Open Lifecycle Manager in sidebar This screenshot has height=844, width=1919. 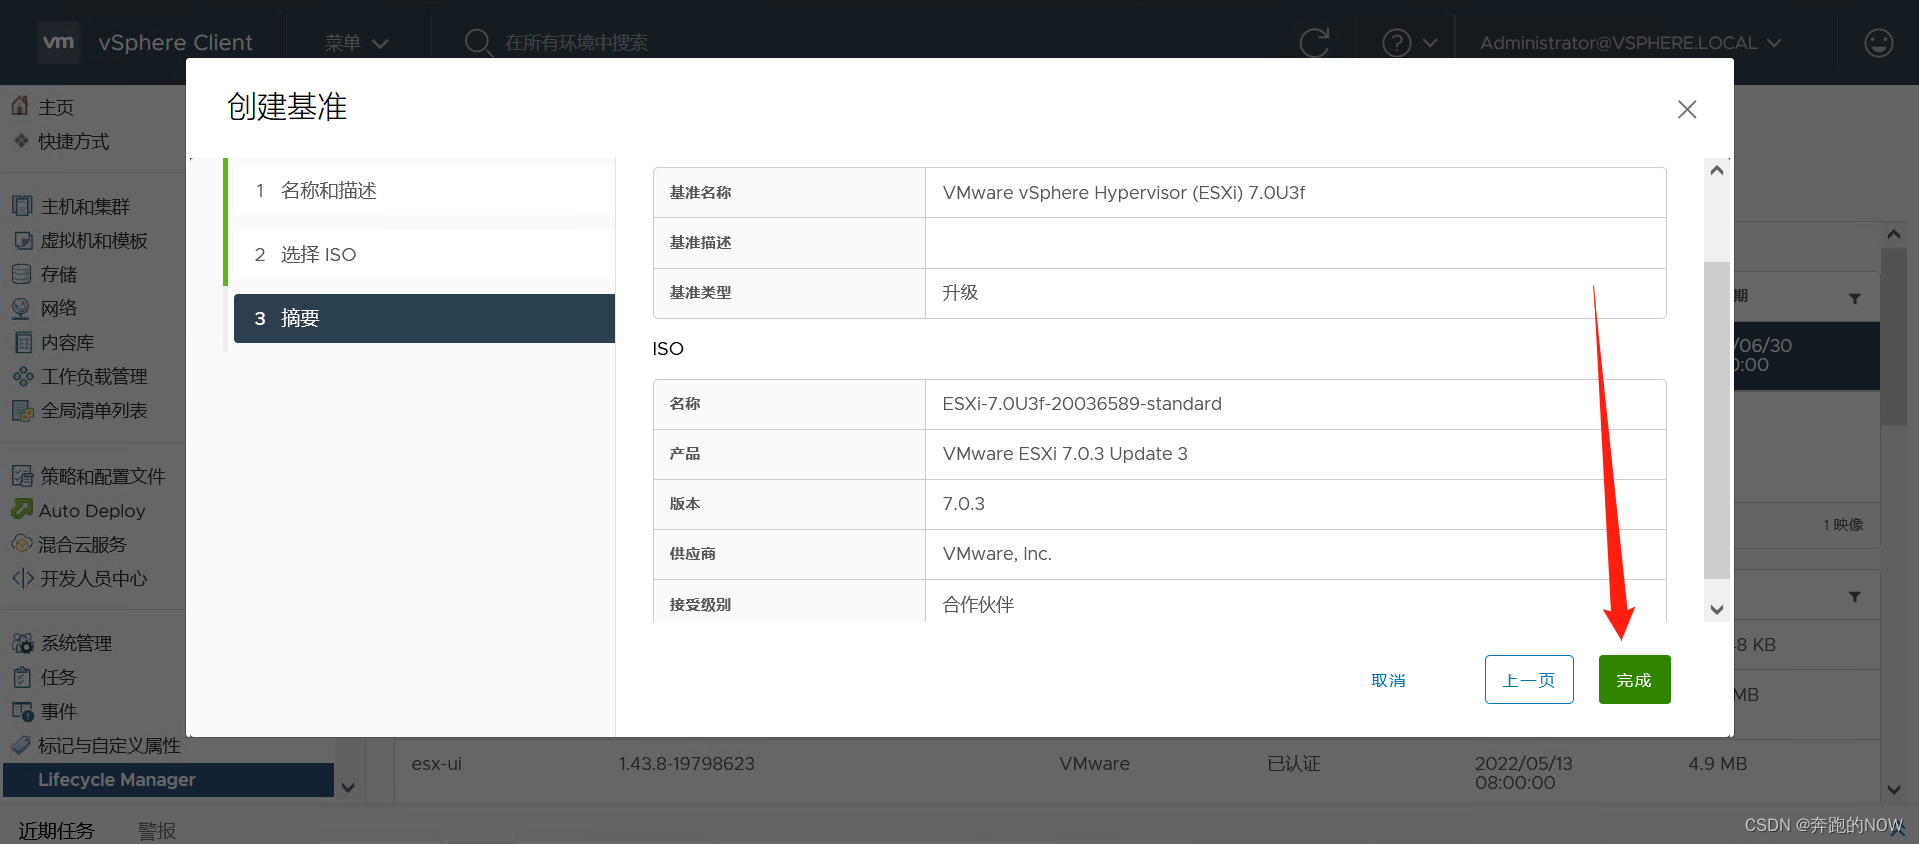[x=168, y=780]
